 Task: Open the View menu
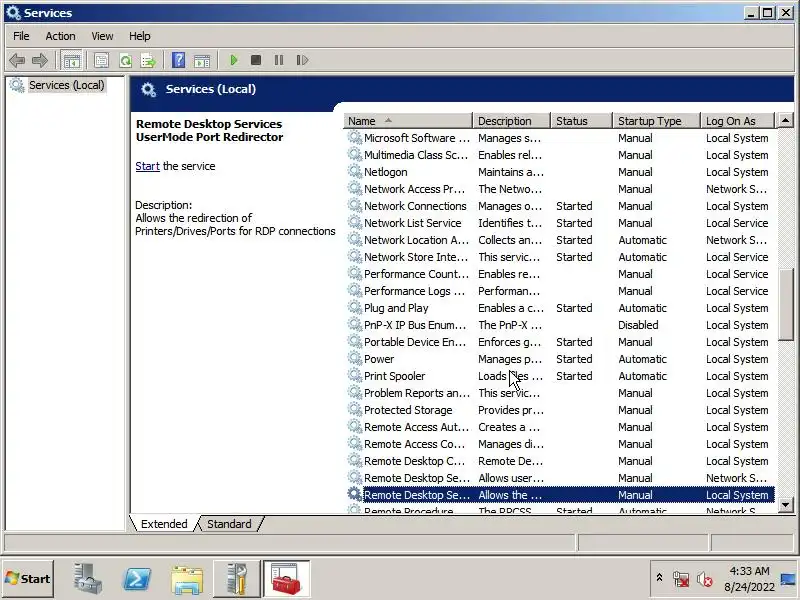tap(102, 36)
